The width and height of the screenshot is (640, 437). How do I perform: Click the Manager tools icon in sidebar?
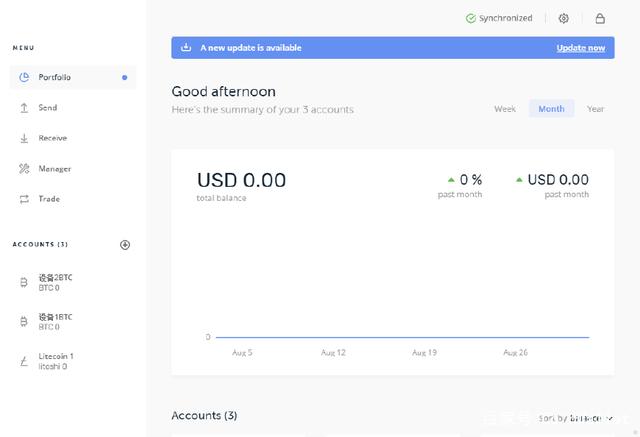pyautogui.click(x=24, y=169)
